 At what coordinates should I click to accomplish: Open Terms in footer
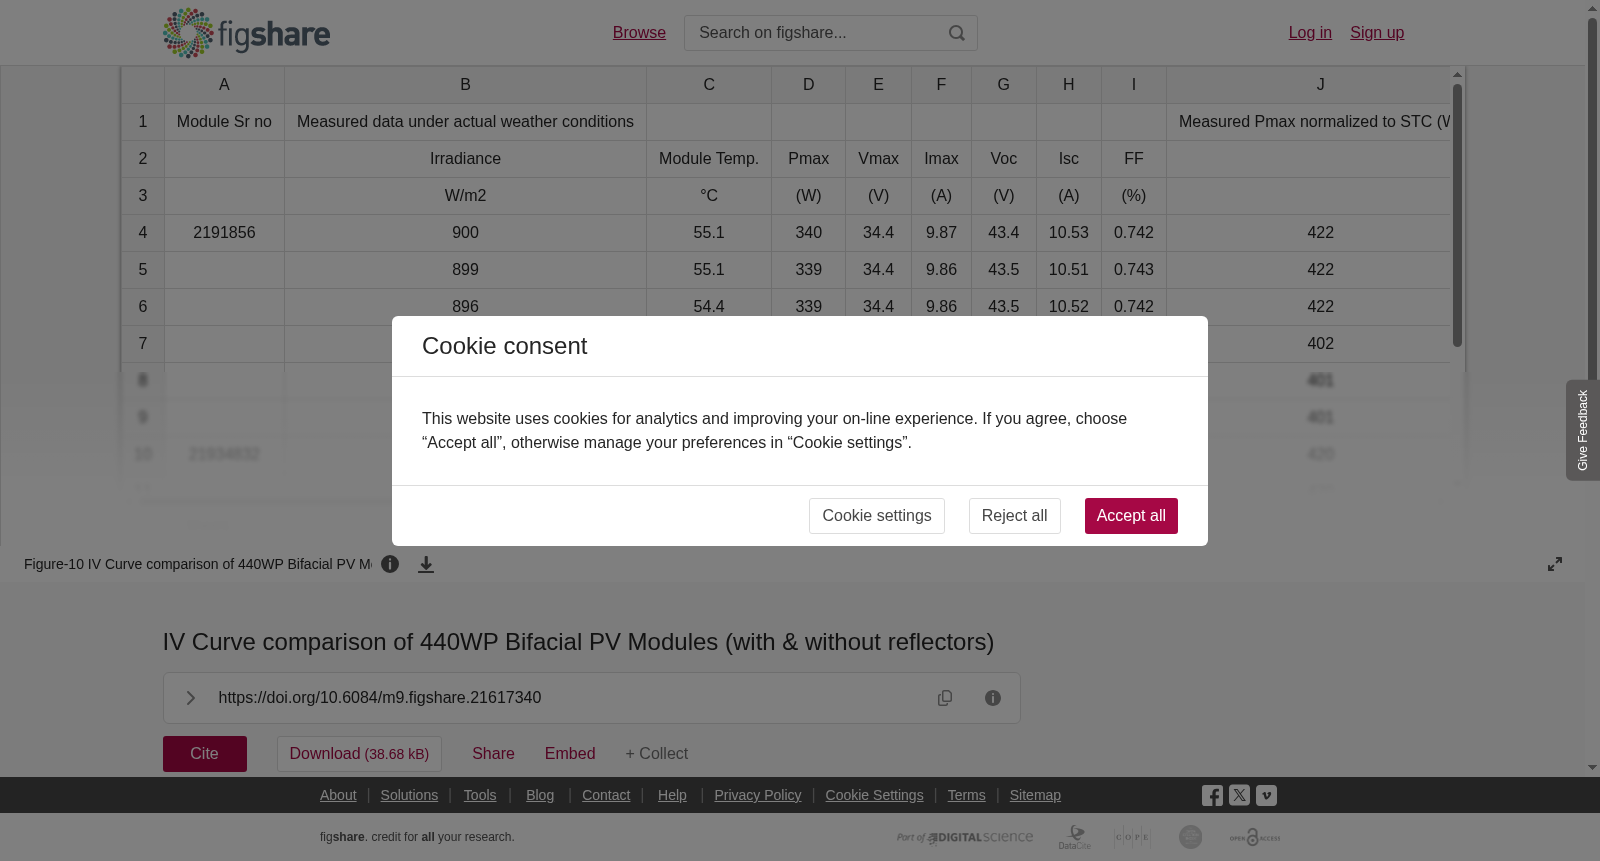[967, 795]
